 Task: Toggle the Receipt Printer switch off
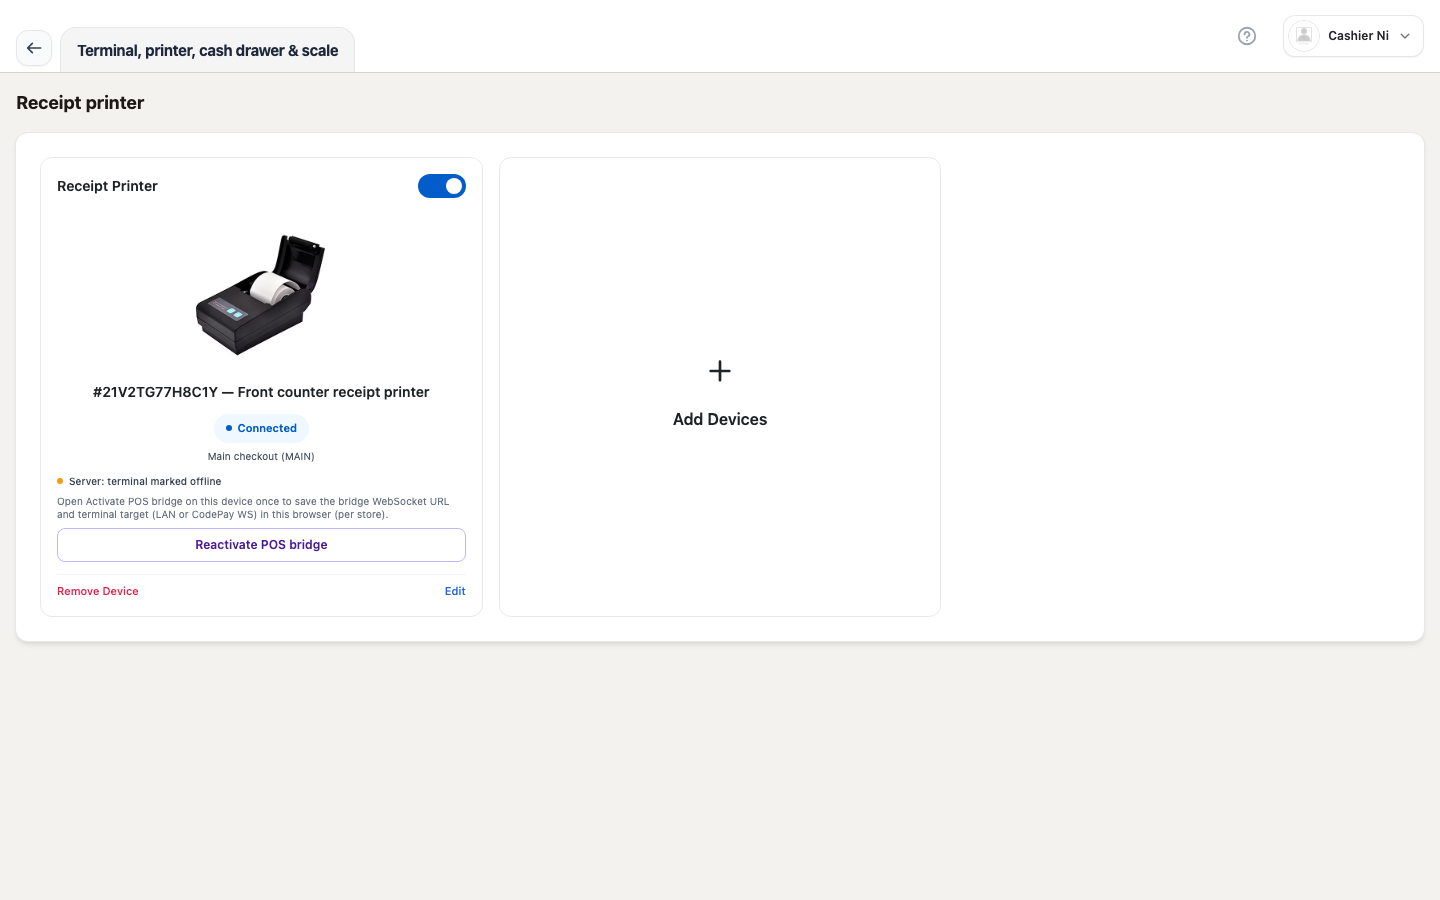coord(442,186)
